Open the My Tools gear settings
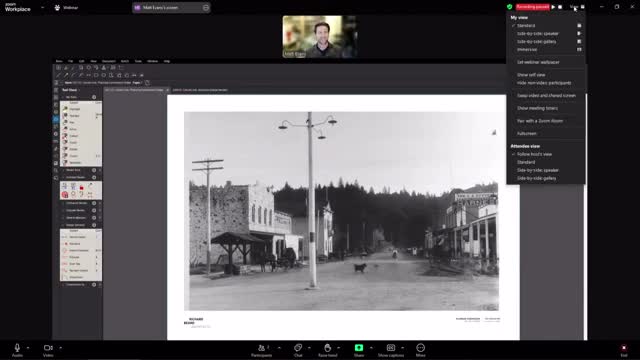This screenshot has width=640, height=360. pos(94,97)
